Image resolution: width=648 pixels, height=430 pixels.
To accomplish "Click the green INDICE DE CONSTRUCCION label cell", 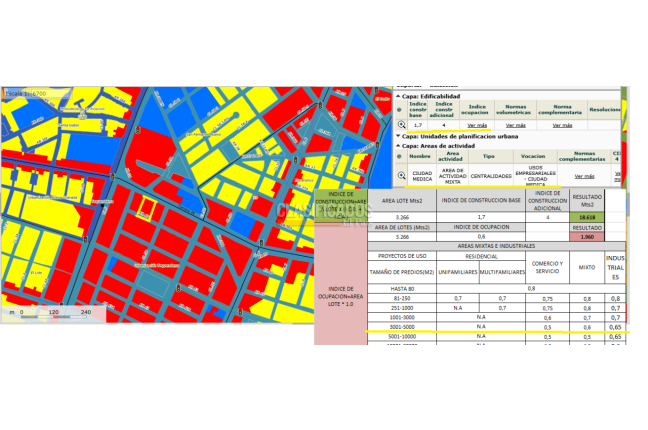I will coord(340,207).
